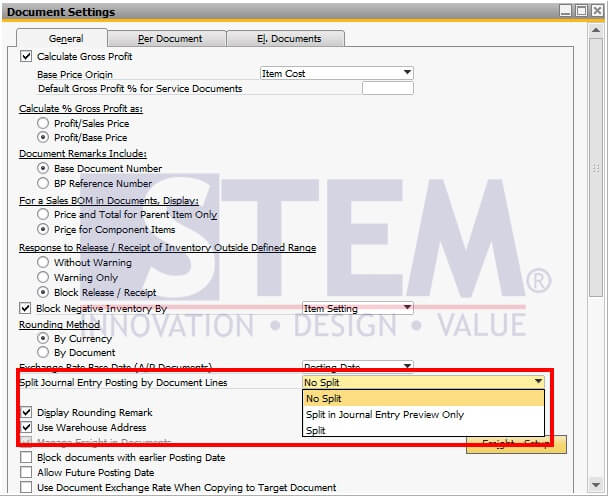Viewport: 608px width, 496px height.
Task: Uncheck Calculate Gross Profit
Action: pos(26,56)
